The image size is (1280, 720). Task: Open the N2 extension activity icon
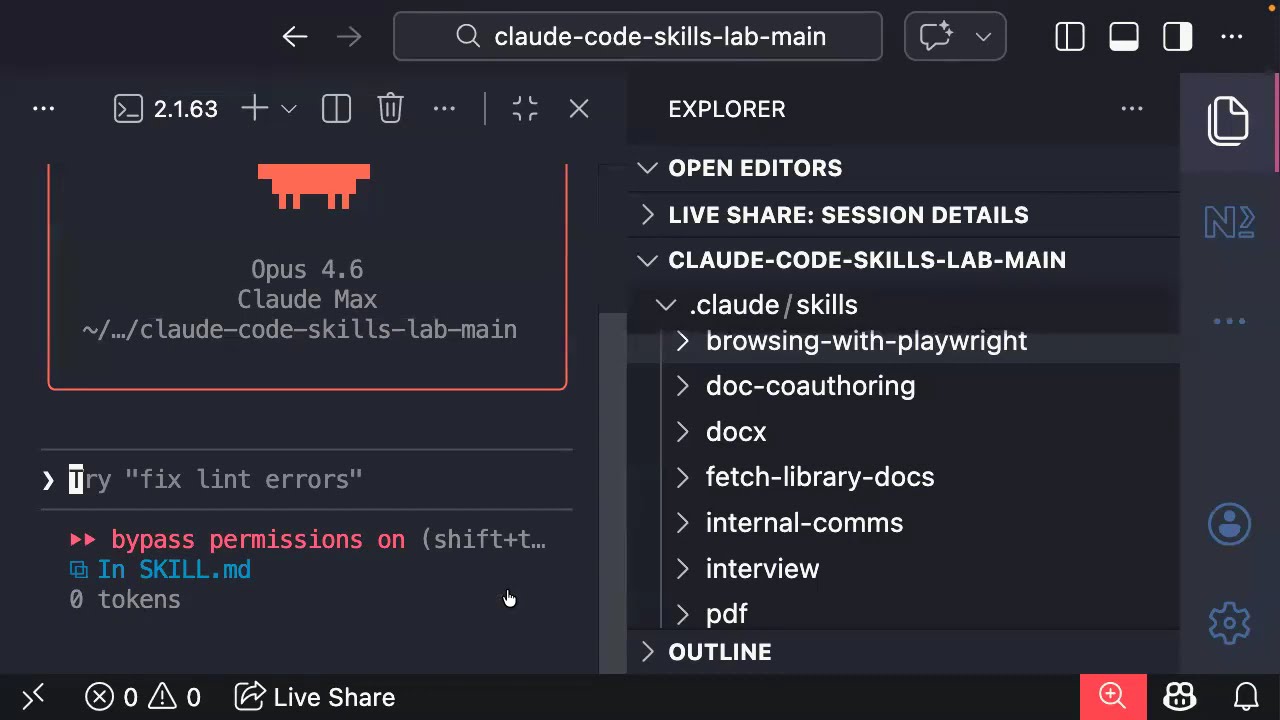[1229, 221]
